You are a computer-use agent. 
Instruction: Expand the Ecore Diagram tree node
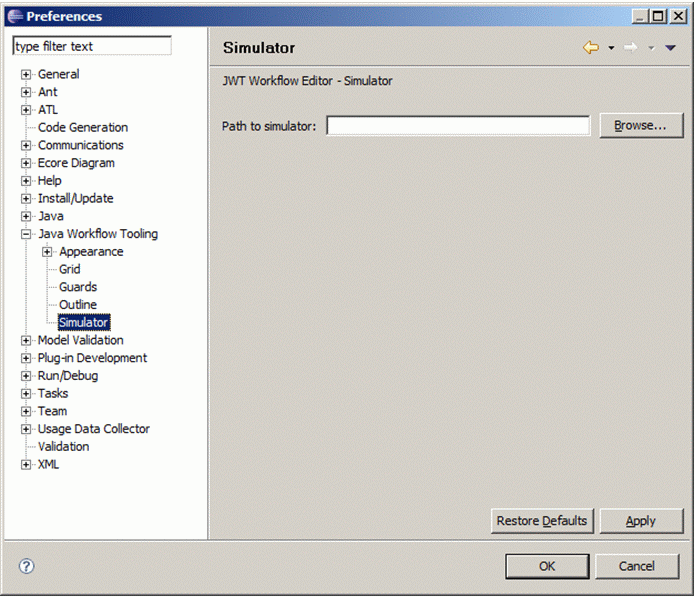click(x=26, y=163)
